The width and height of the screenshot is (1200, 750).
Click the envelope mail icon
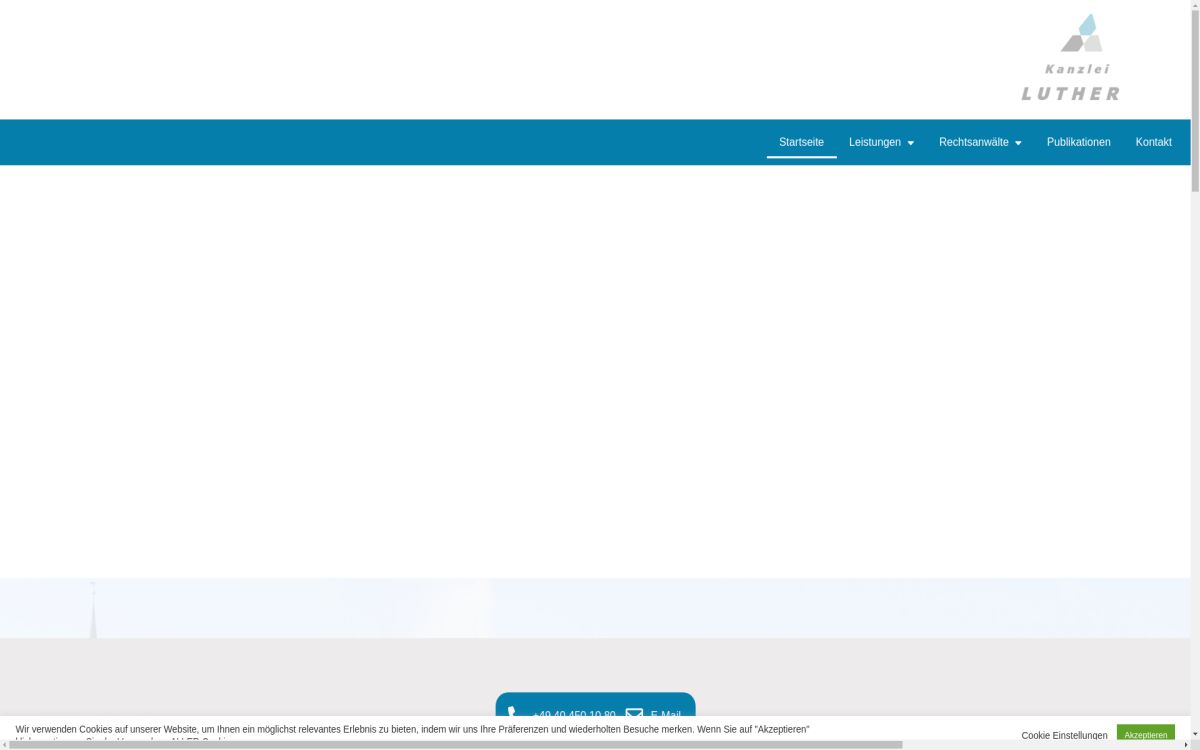click(634, 714)
